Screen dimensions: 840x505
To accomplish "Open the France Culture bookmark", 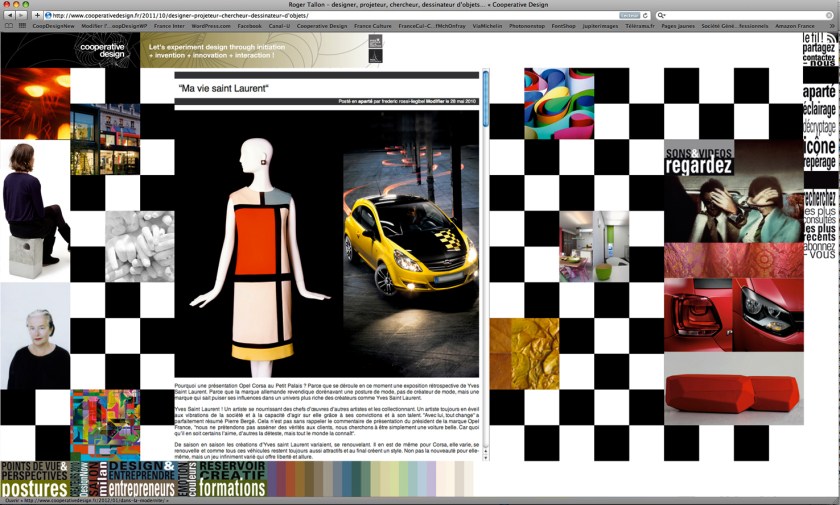I will tap(372, 26).
